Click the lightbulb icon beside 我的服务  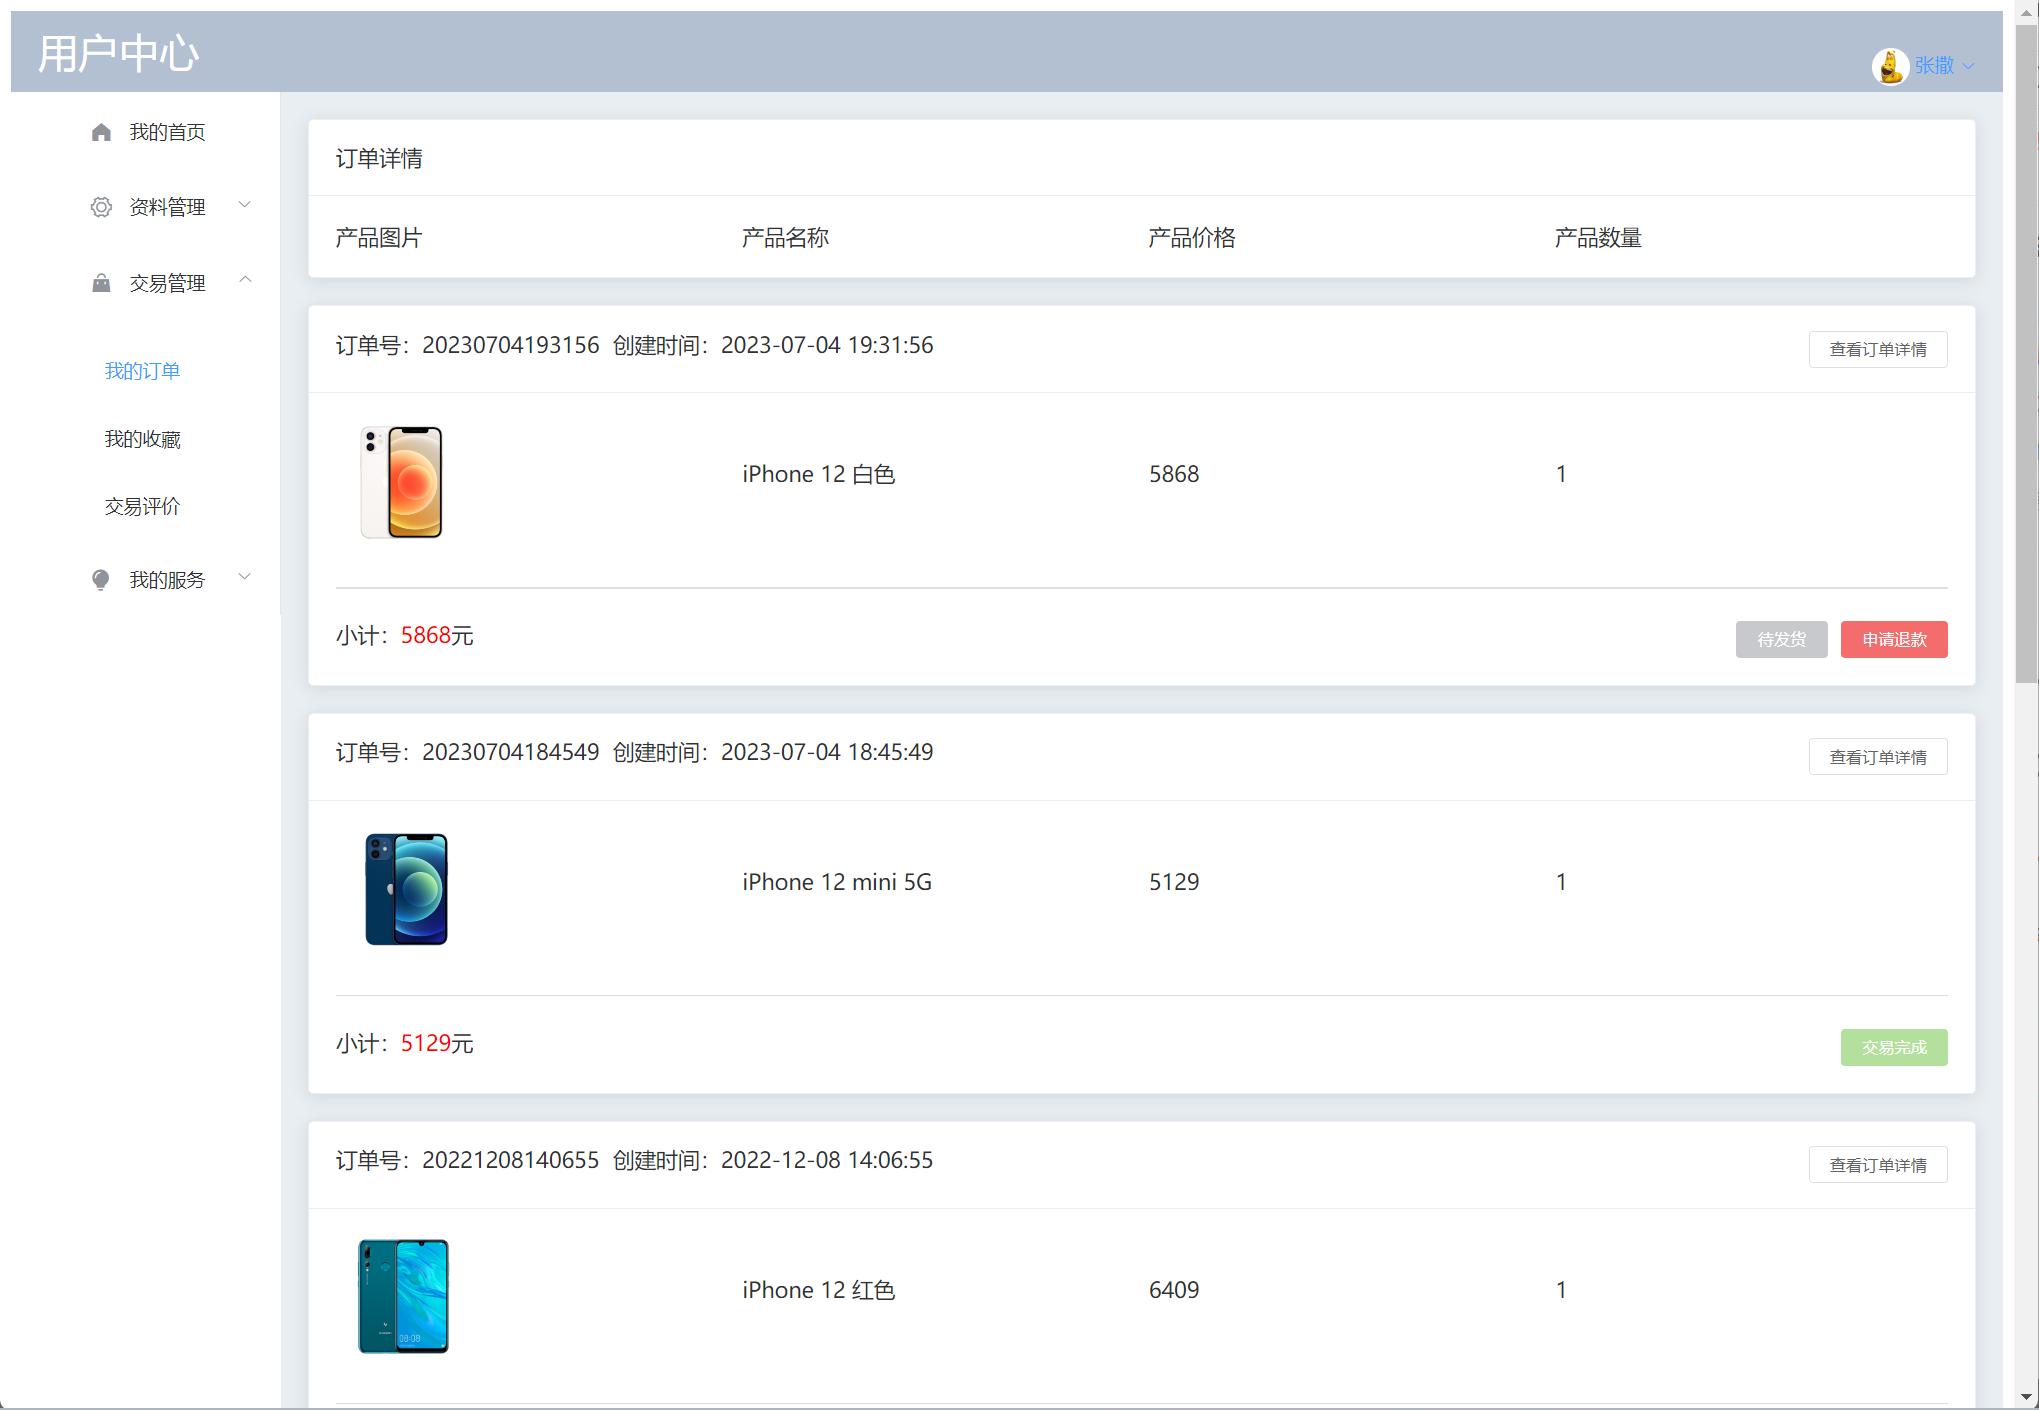pos(101,580)
